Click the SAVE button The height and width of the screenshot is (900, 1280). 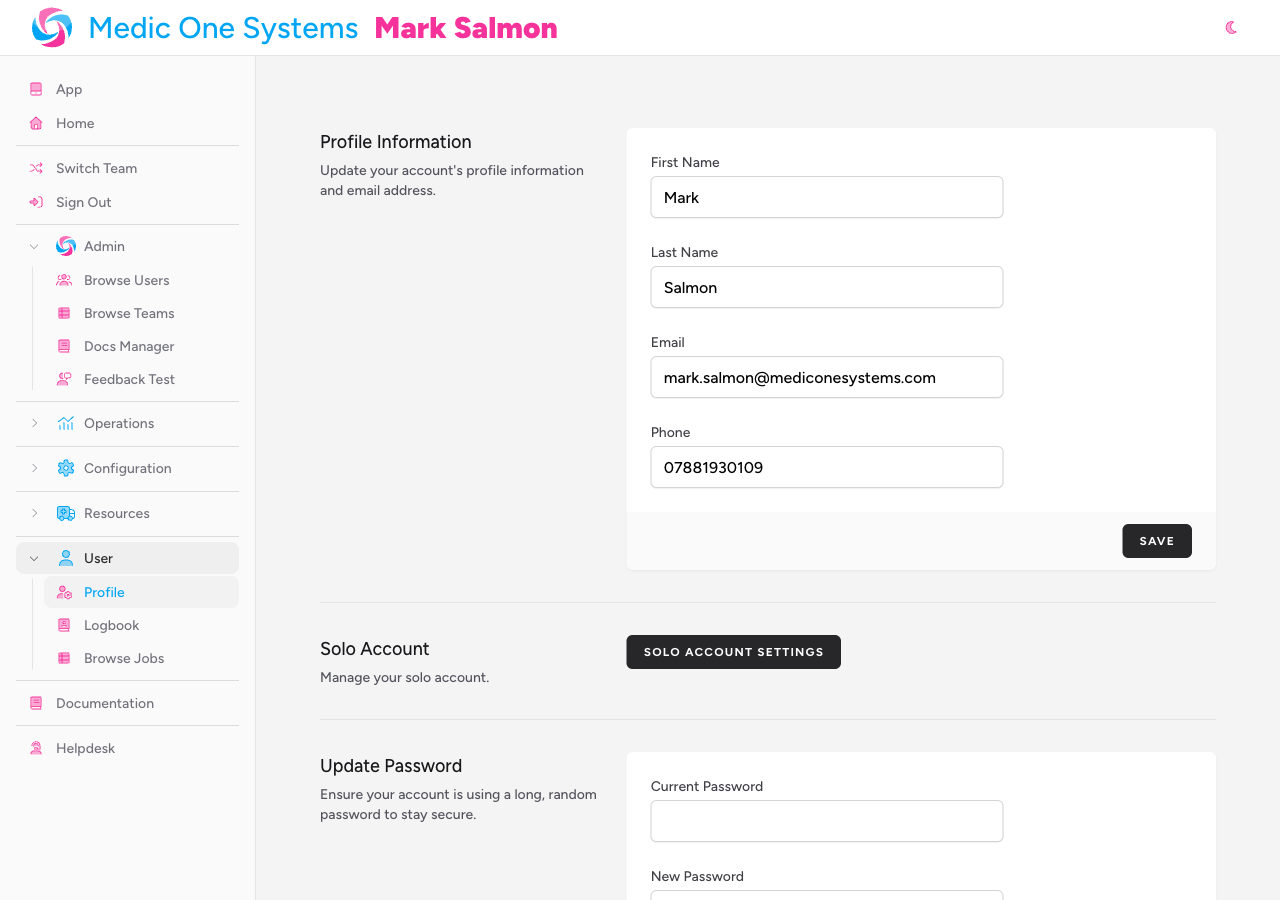click(1156, 540)
